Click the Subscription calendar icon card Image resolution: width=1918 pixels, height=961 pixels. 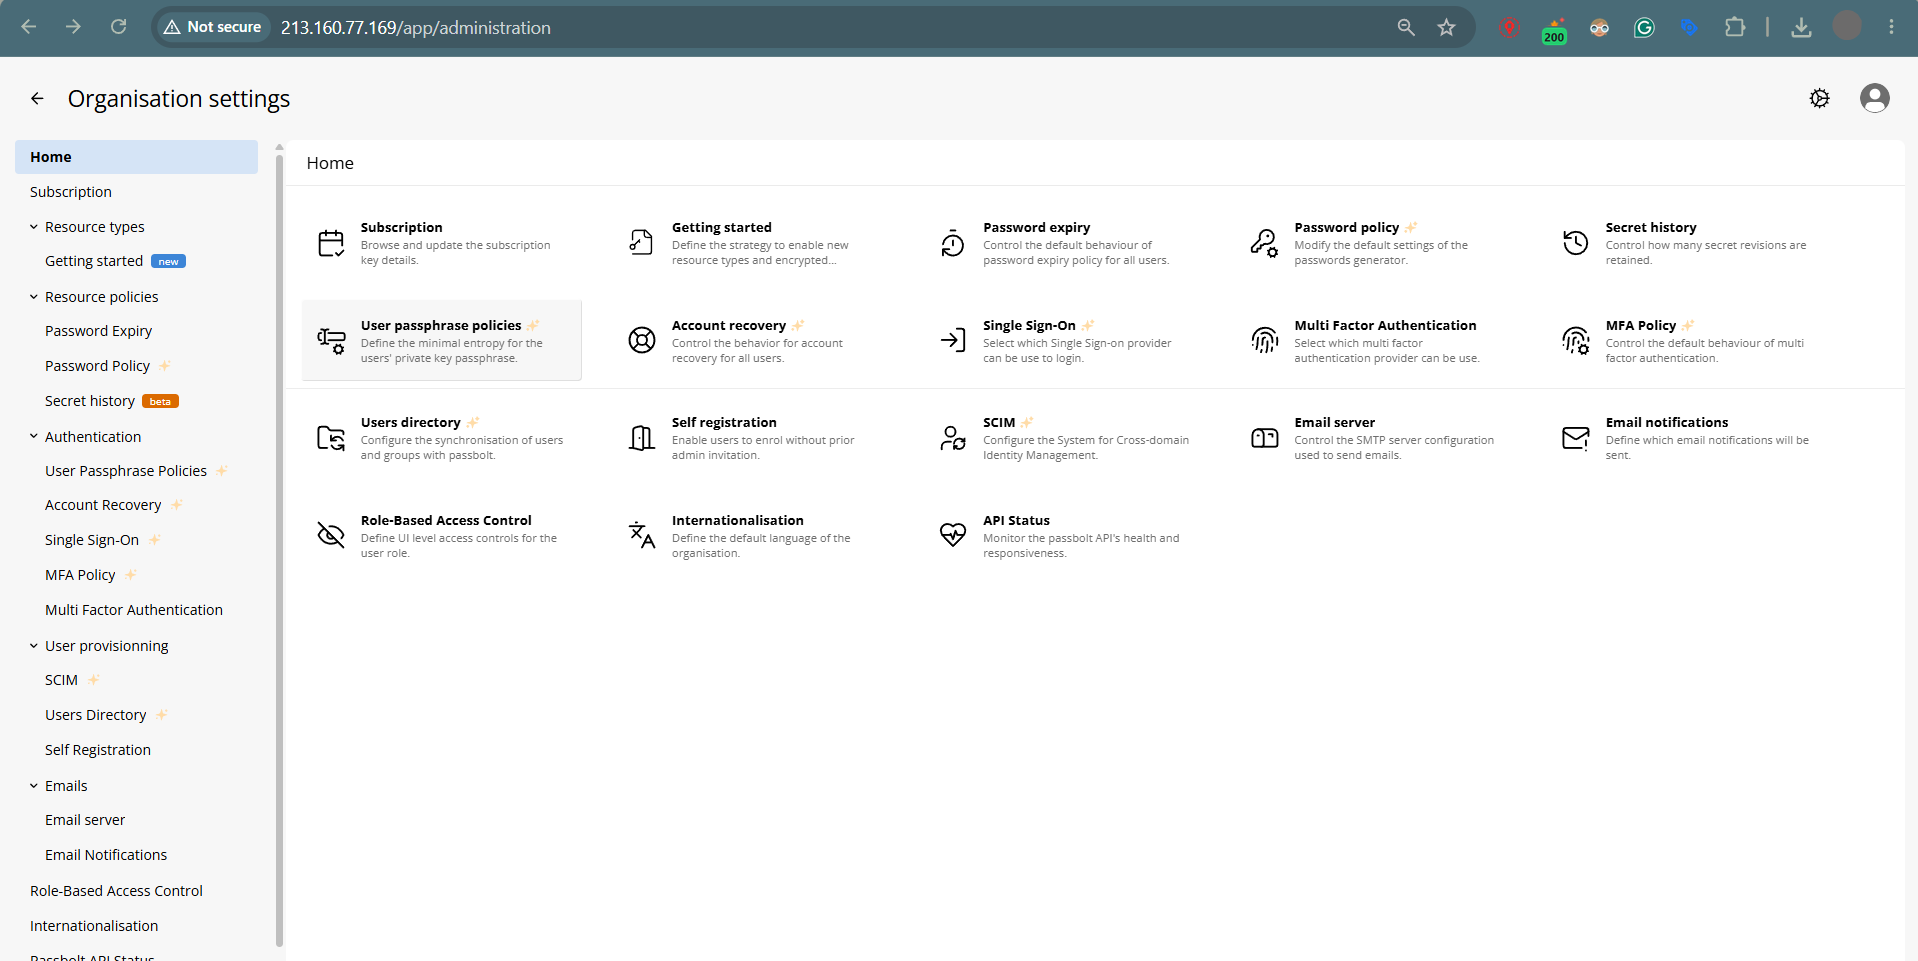(331, 243)
